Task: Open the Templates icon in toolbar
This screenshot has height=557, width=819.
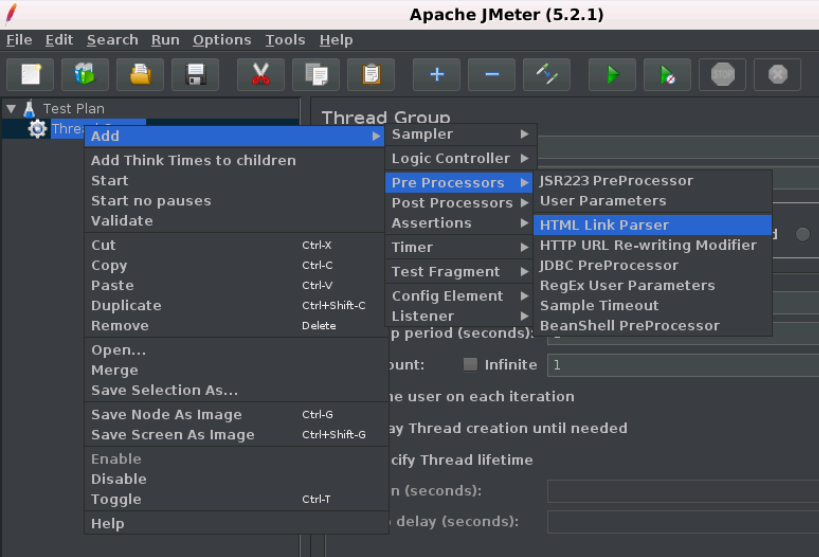Action: tap(85, 75)
